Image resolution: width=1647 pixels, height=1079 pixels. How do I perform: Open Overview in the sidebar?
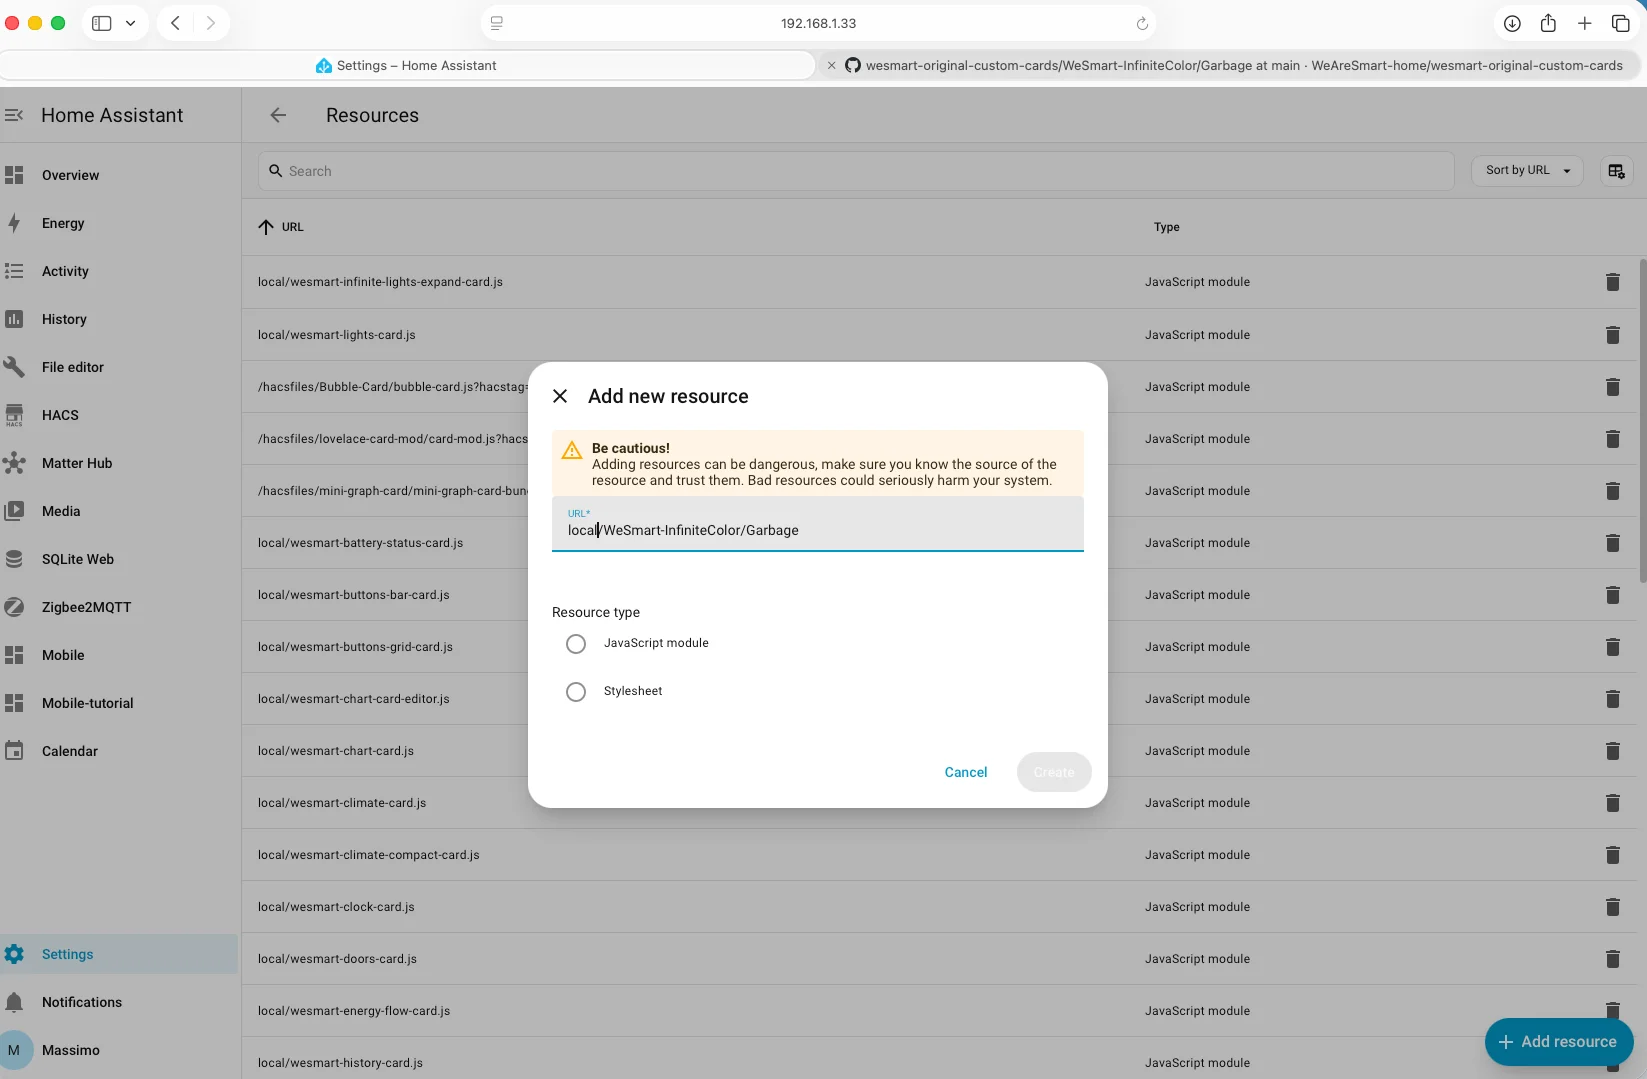pos(70,175)
